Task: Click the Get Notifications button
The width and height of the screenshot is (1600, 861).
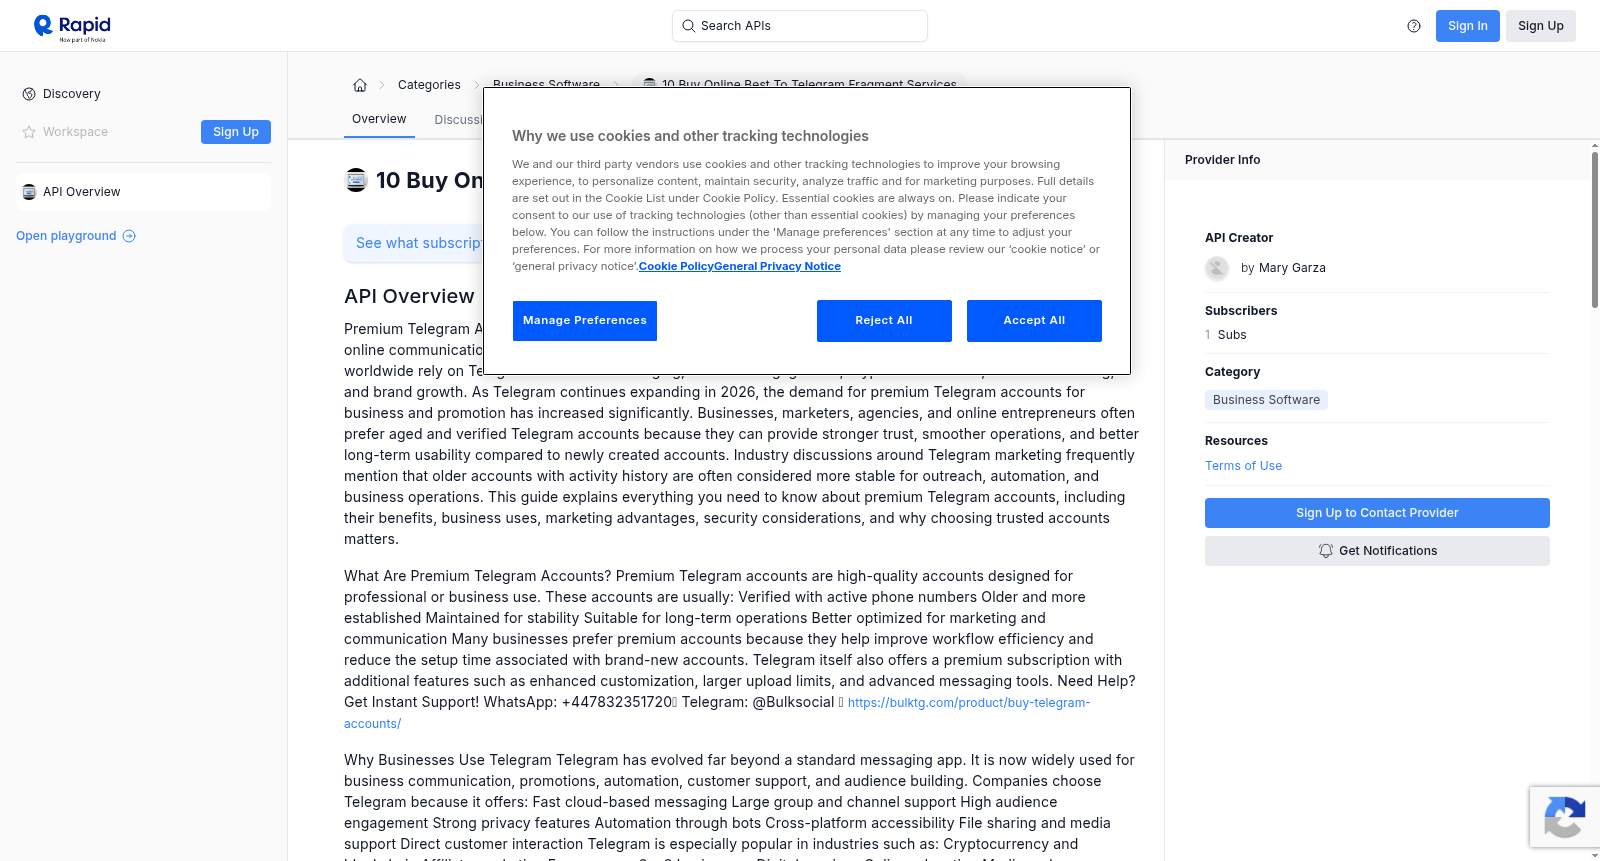Action: (1377, 551)
